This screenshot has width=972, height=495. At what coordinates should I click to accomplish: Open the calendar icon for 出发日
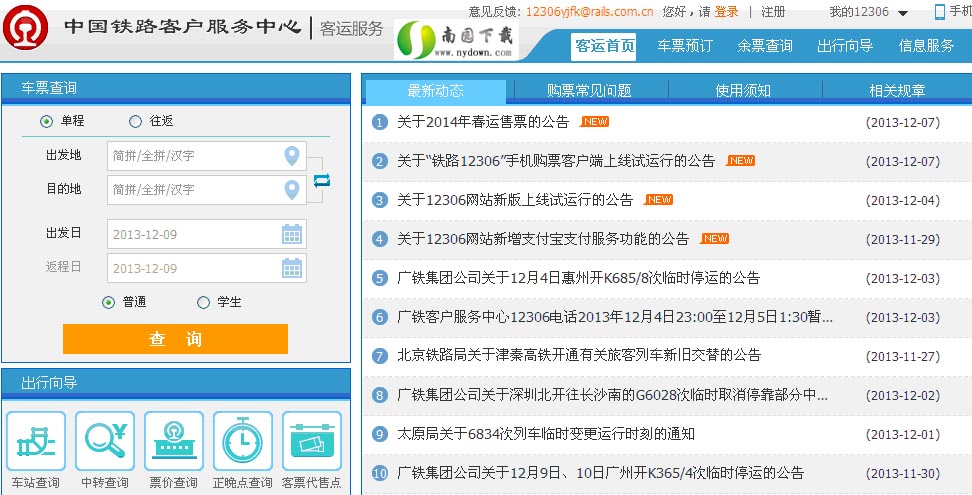coord(291,235)
